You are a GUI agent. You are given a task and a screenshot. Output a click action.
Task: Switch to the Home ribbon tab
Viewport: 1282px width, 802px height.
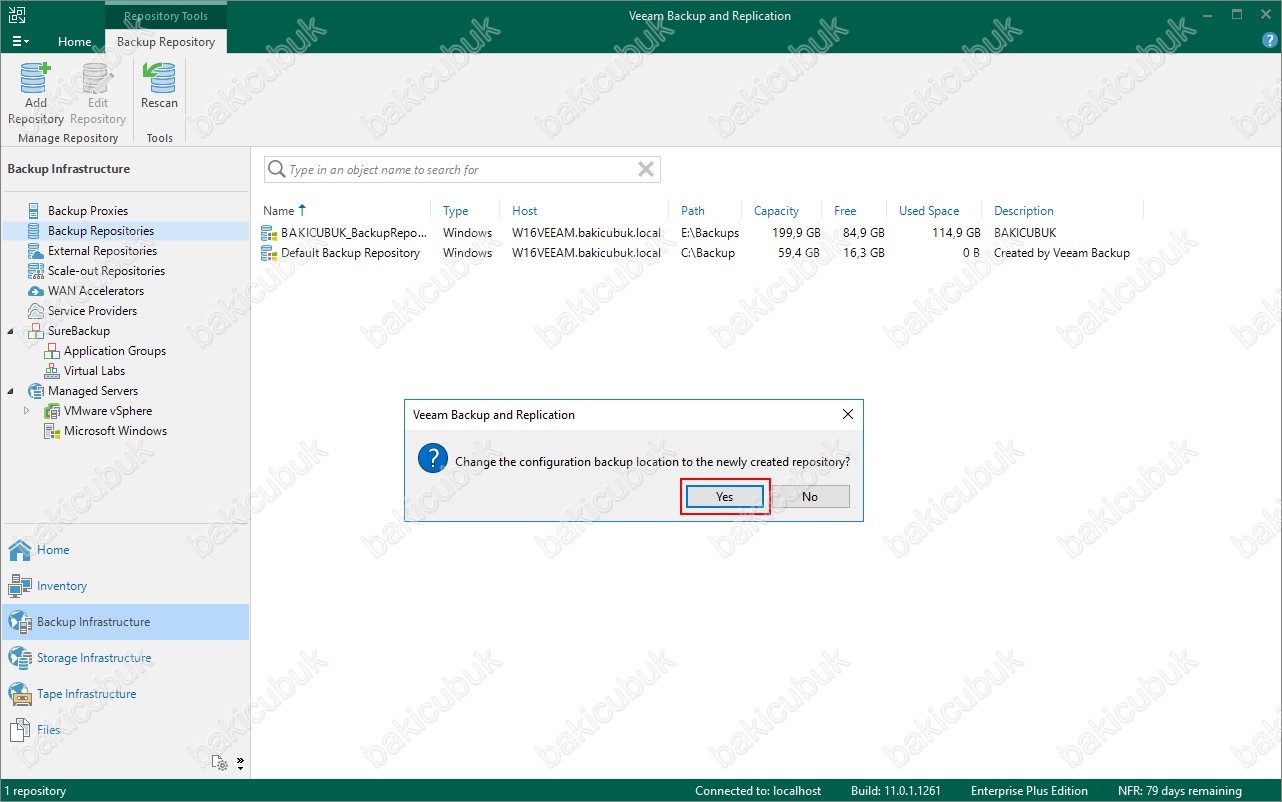pyautogui.click(x=75, y=42)
